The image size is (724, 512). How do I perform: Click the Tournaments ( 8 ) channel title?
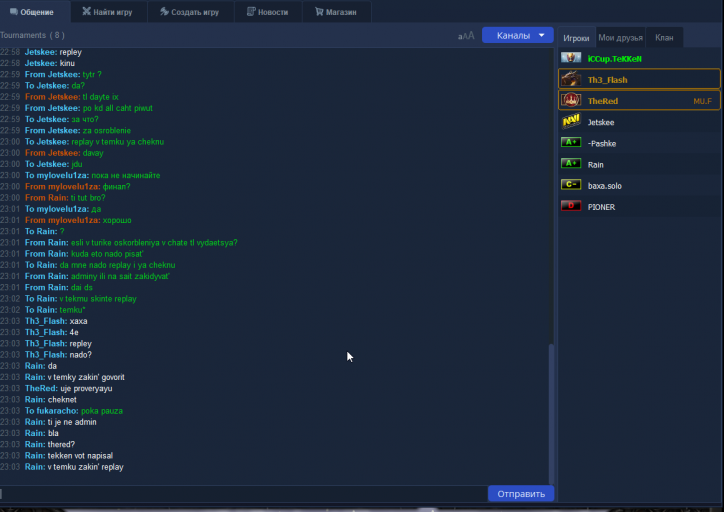point(32,35)
